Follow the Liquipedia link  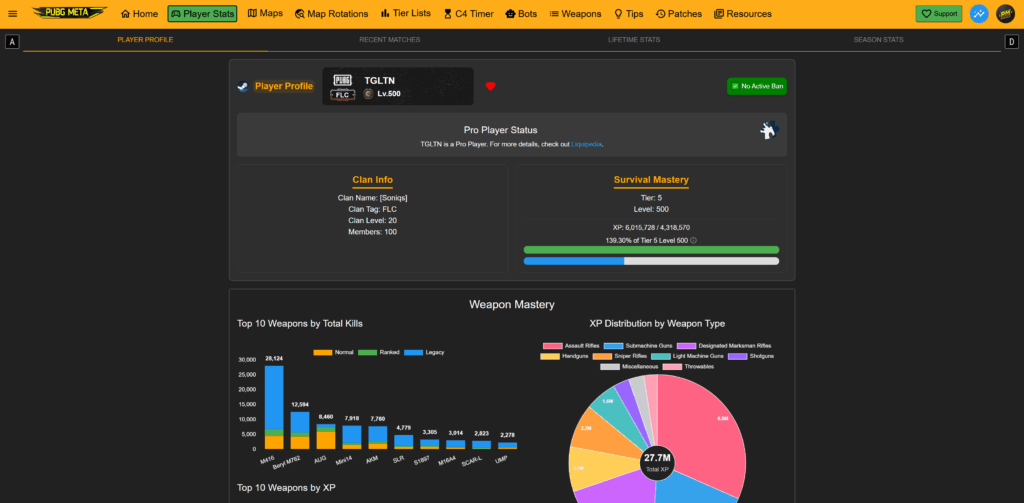[x=586, y=144]
